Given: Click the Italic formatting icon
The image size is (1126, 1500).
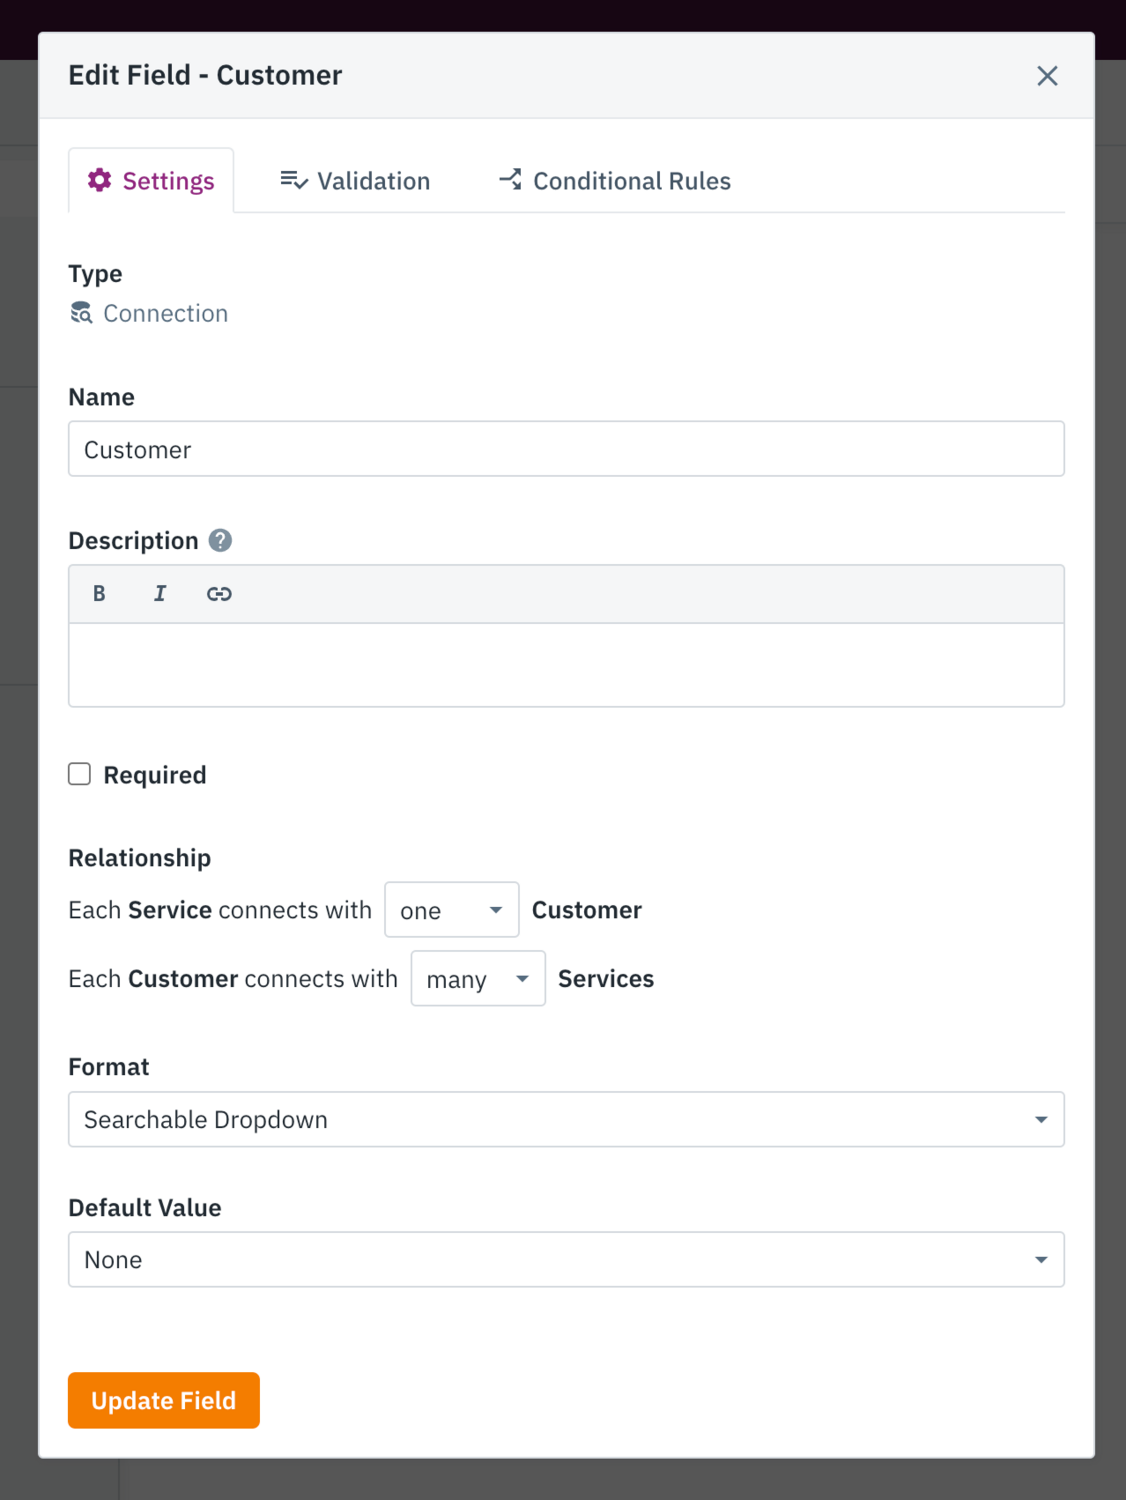Looking at the screenshot, I should [x=160, y=594].
